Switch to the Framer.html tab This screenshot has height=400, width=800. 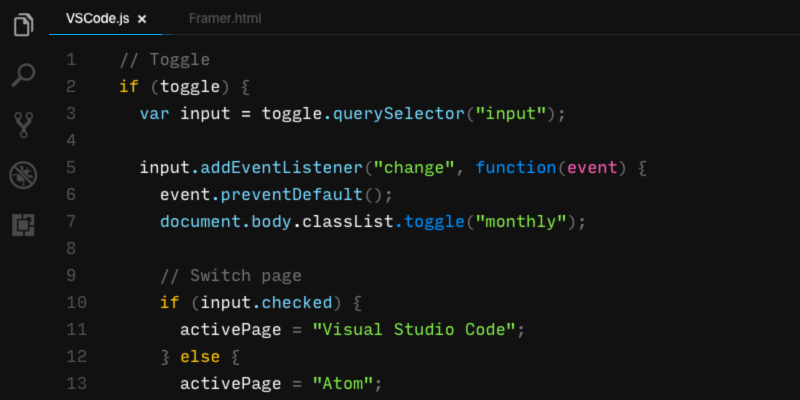(x=224, y=19)
